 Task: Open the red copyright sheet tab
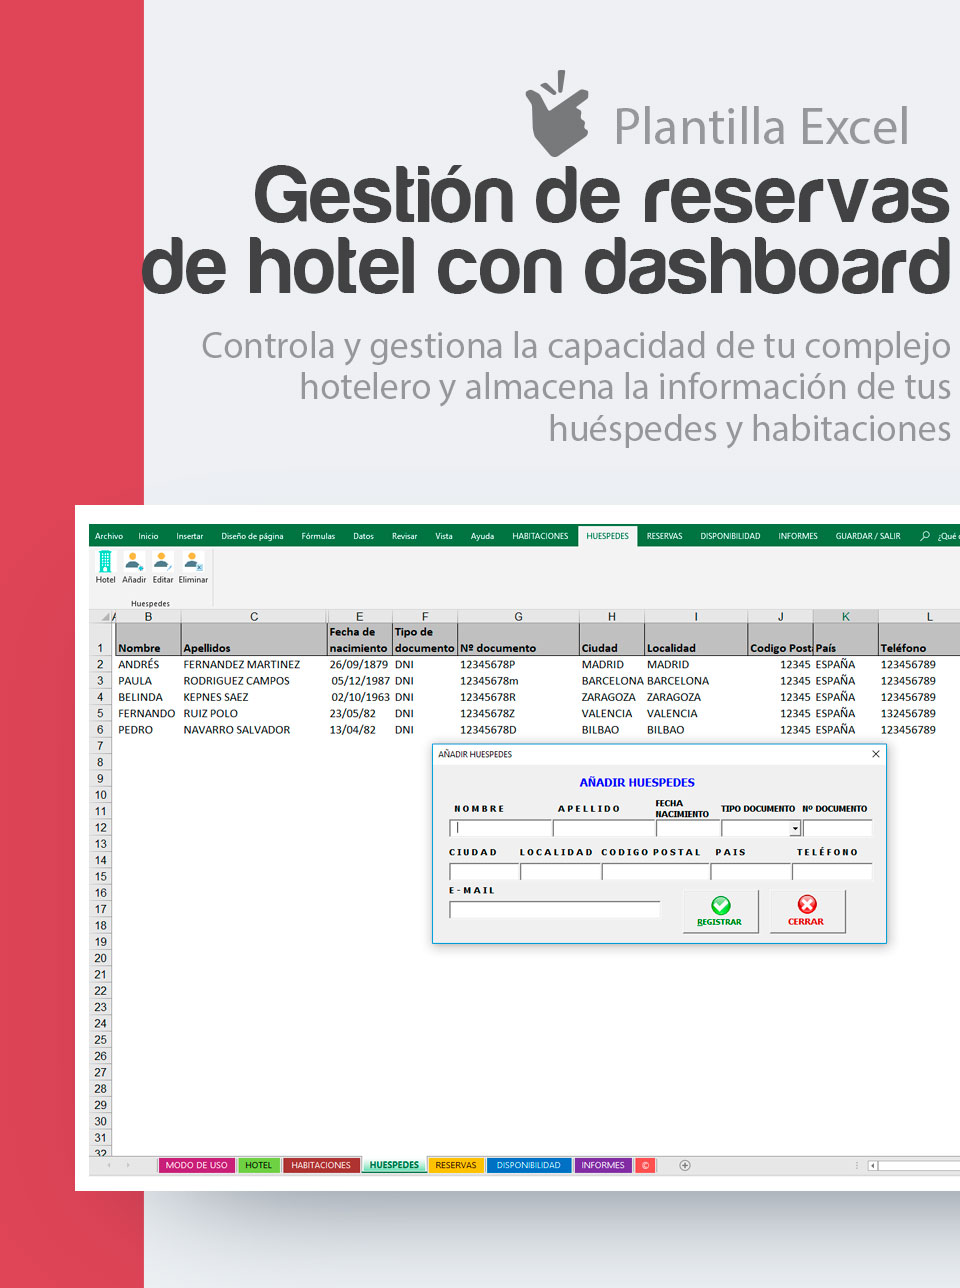coord(646,1165)
